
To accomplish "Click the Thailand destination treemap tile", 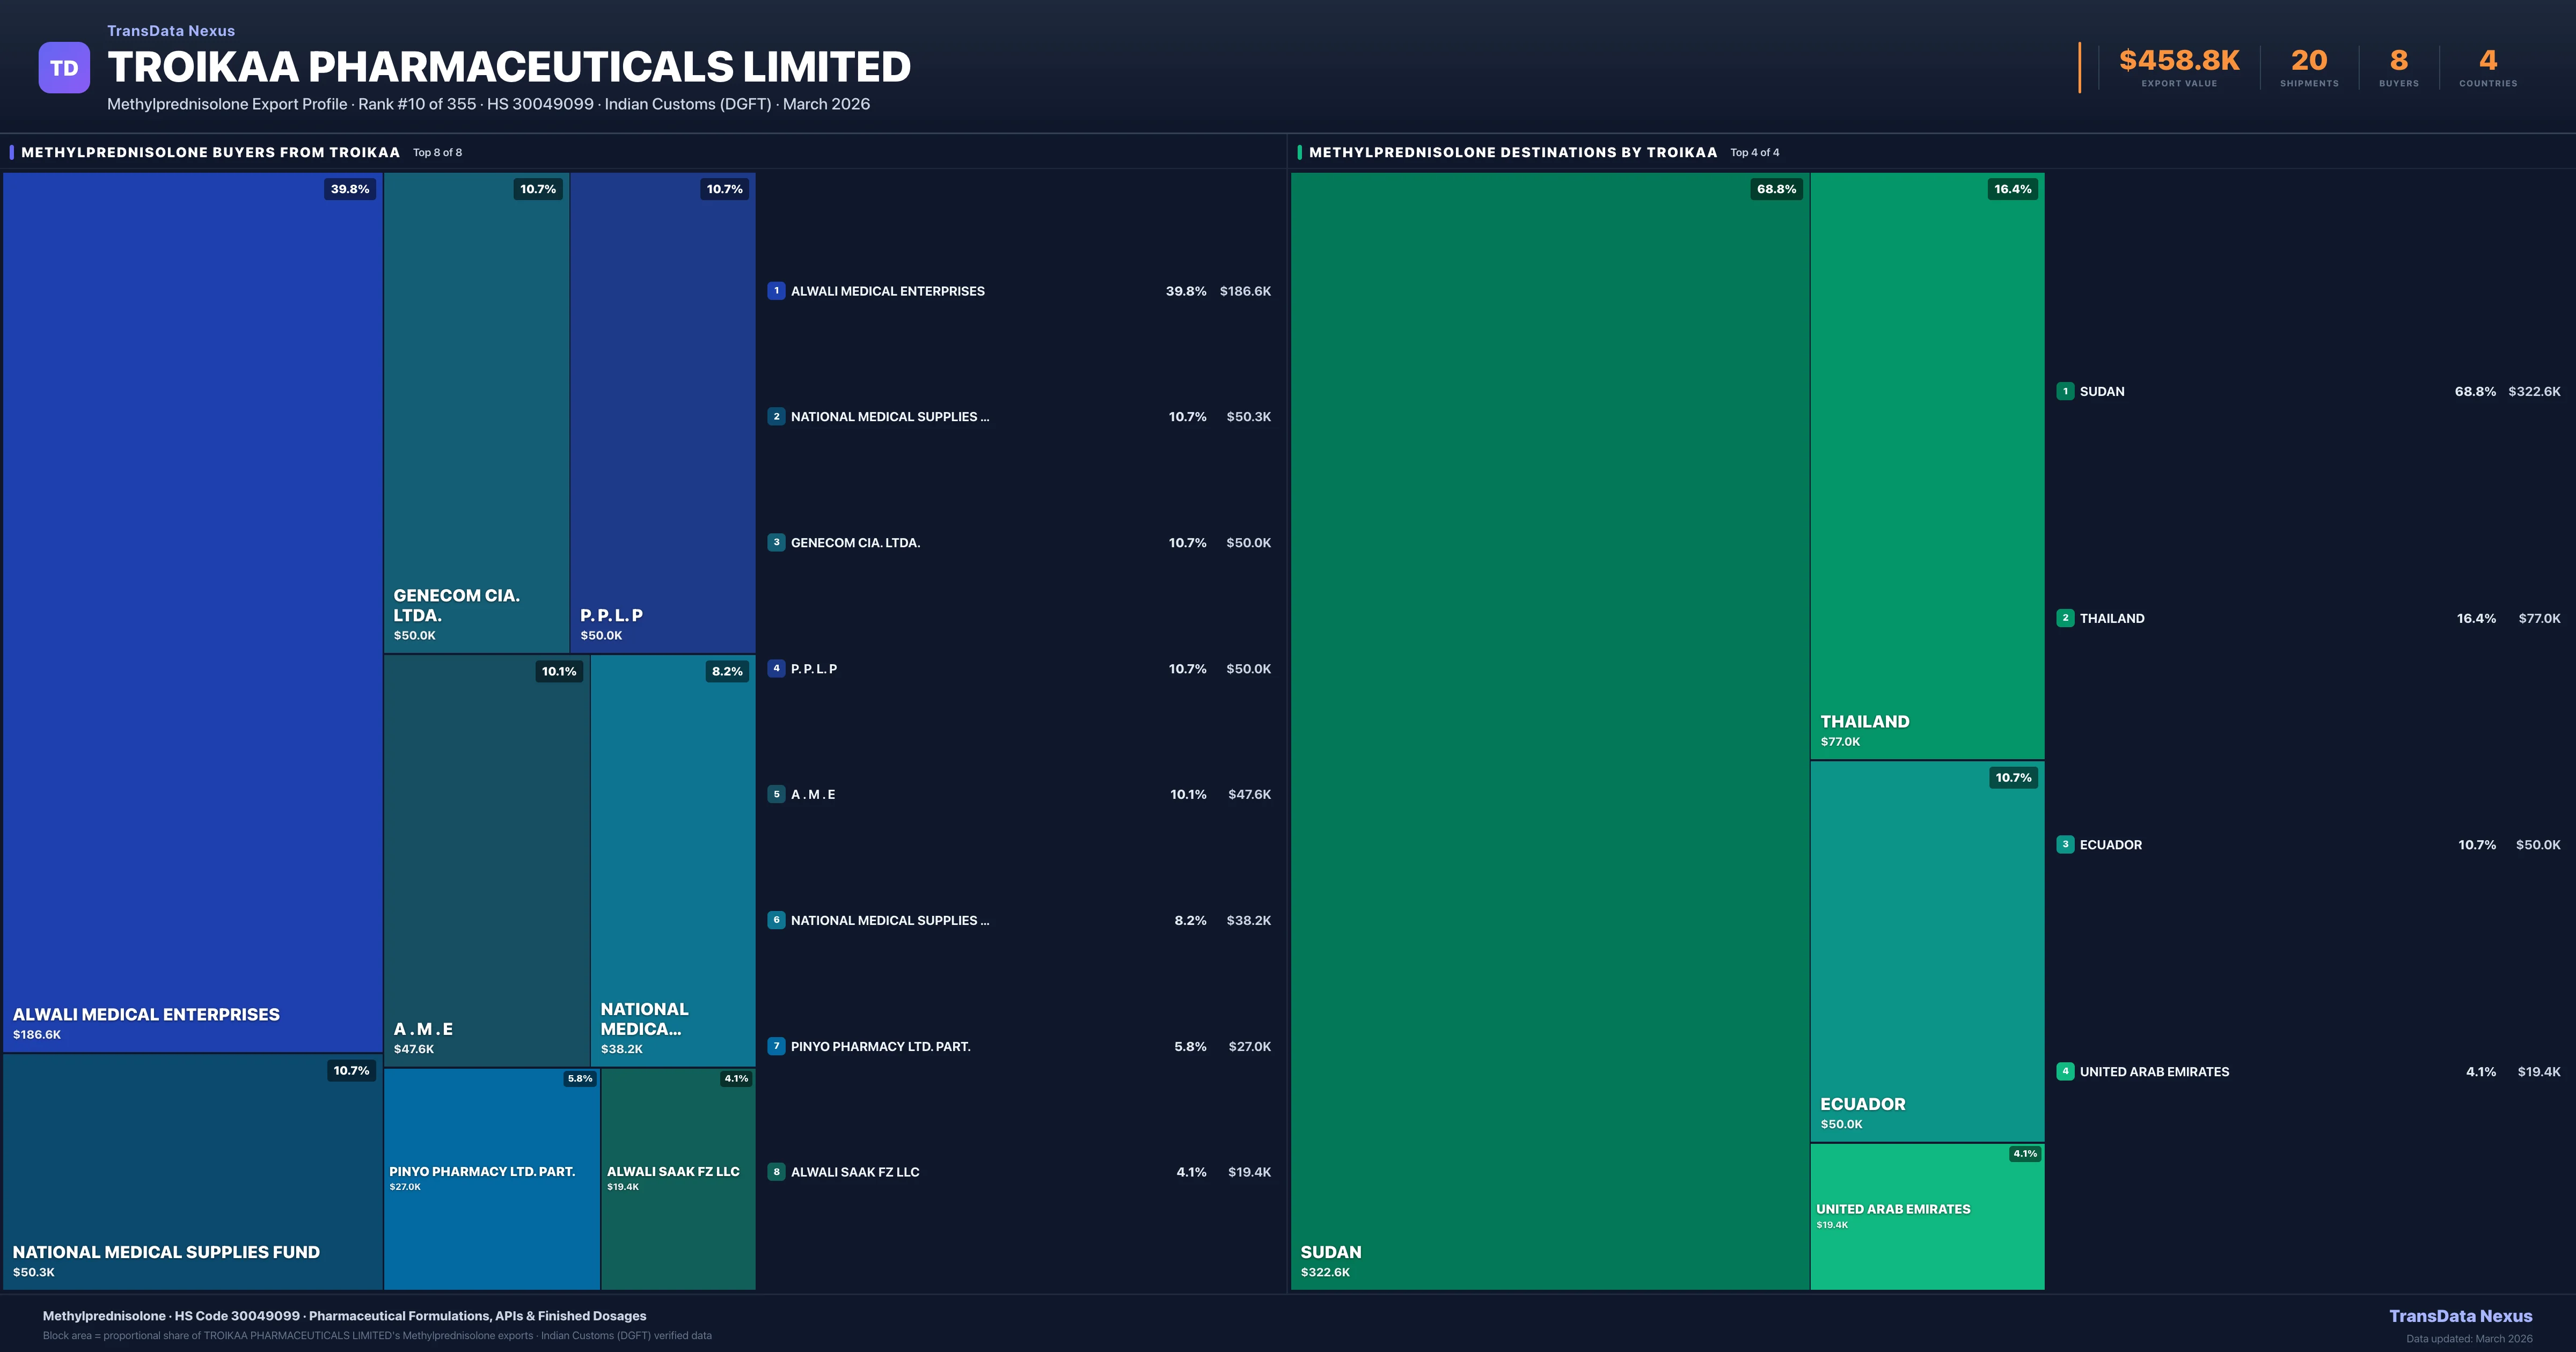I will tap(1926, 465).
